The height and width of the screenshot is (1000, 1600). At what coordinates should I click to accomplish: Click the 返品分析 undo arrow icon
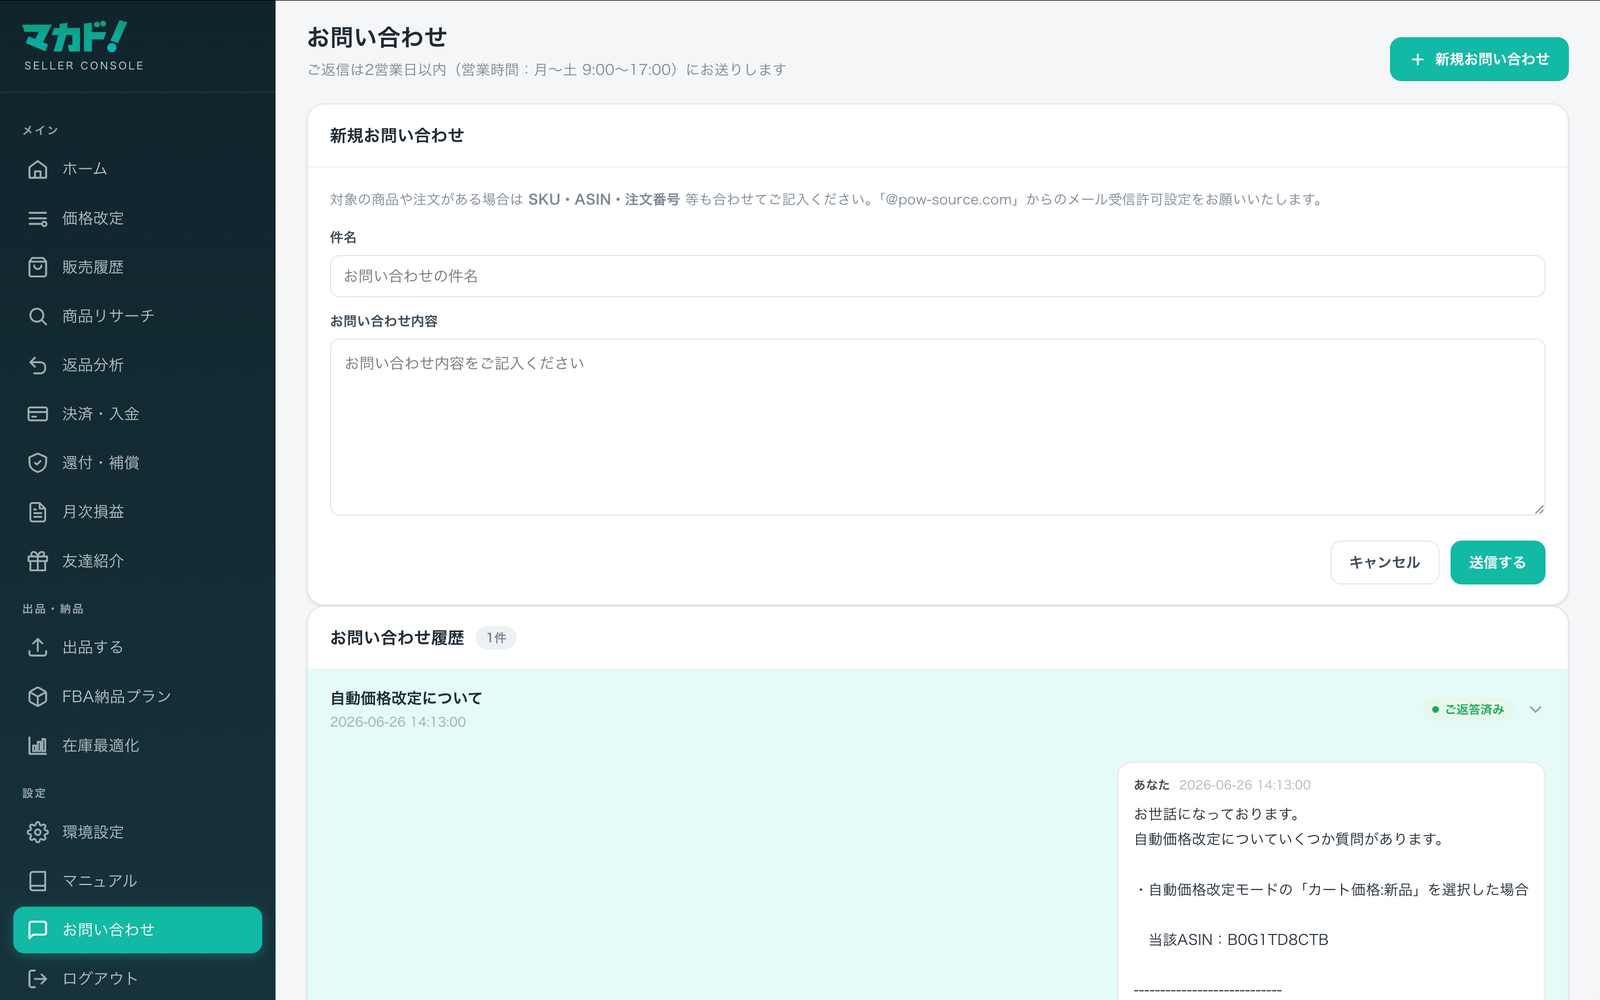38,365
